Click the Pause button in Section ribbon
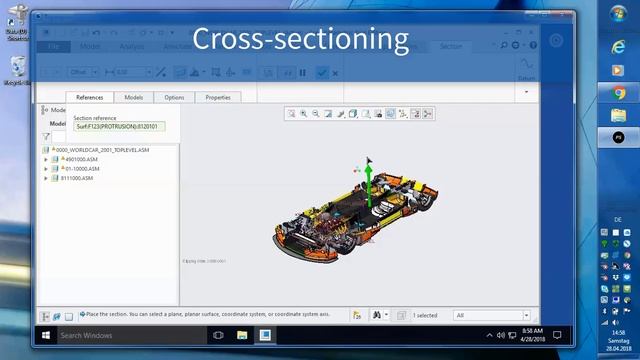The image size is (640, 360). pos(302,73)
